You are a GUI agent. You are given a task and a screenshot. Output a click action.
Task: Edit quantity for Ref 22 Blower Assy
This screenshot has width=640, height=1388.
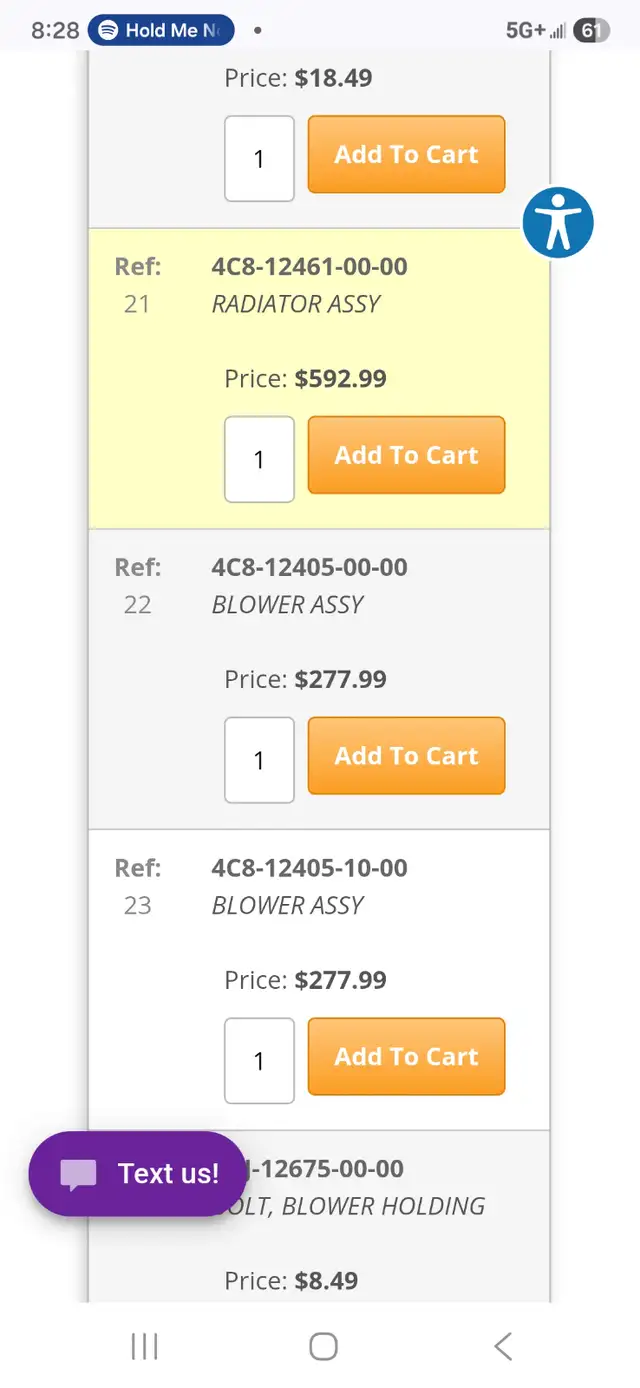[259, 760]
